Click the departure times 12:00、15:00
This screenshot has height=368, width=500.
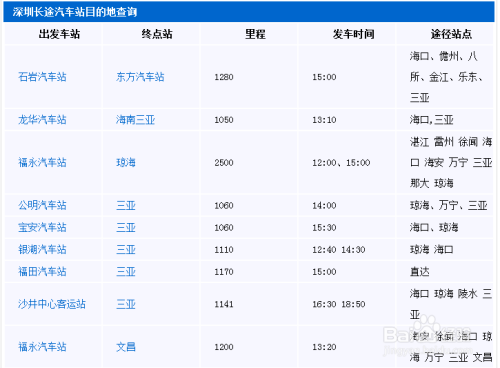point(341,162)
